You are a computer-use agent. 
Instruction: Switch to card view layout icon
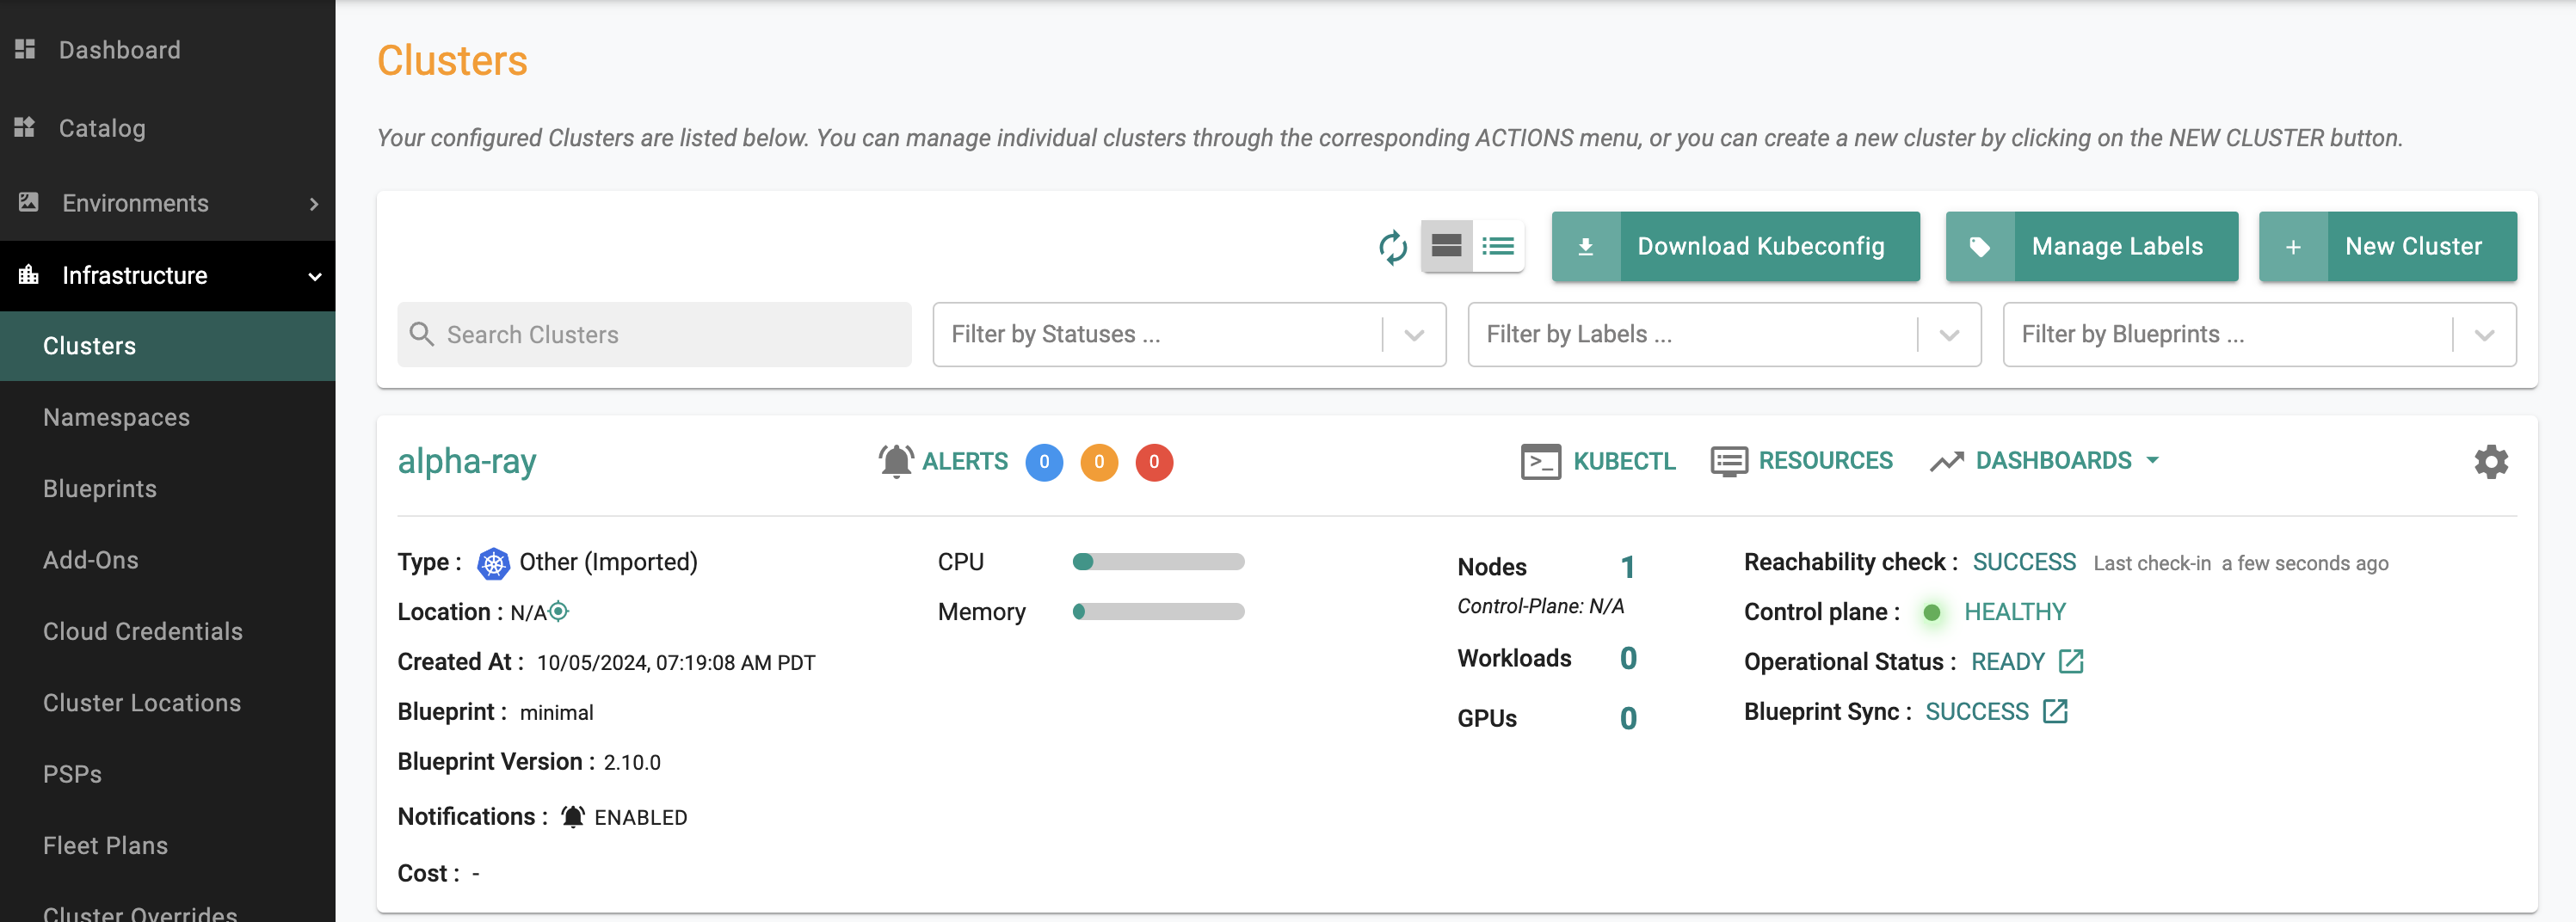[x=1446, y=246]
